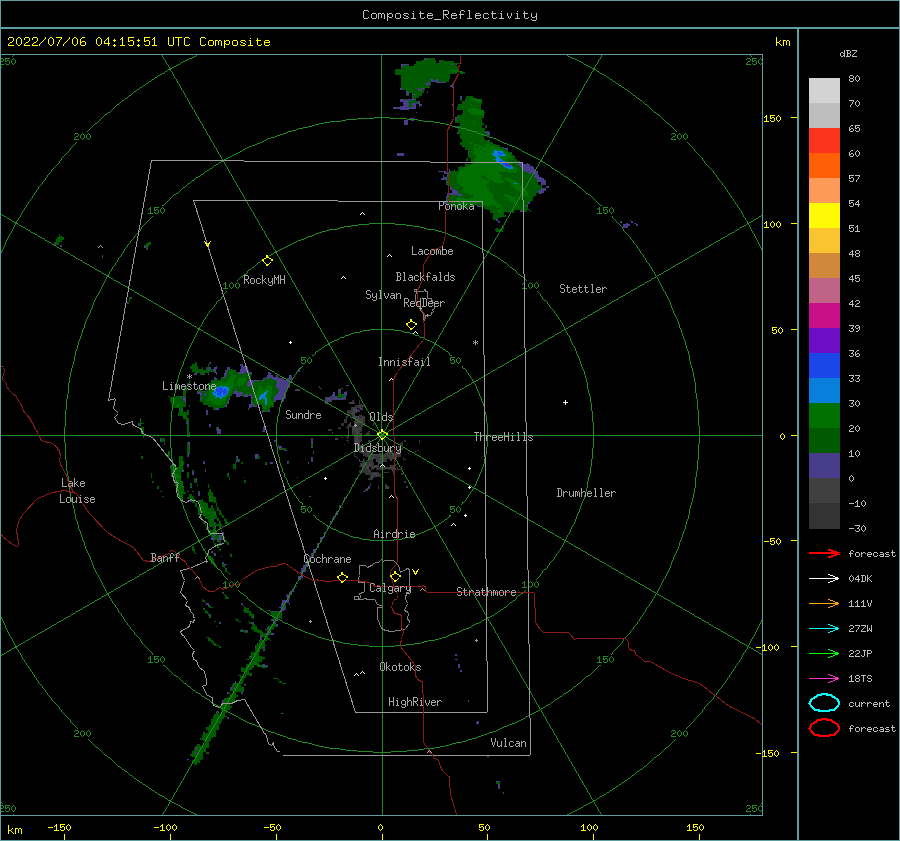900x841 pixels.
Task: Pick the light blue 30-33 dBZ swatch
Action: [x=824, y=390]
